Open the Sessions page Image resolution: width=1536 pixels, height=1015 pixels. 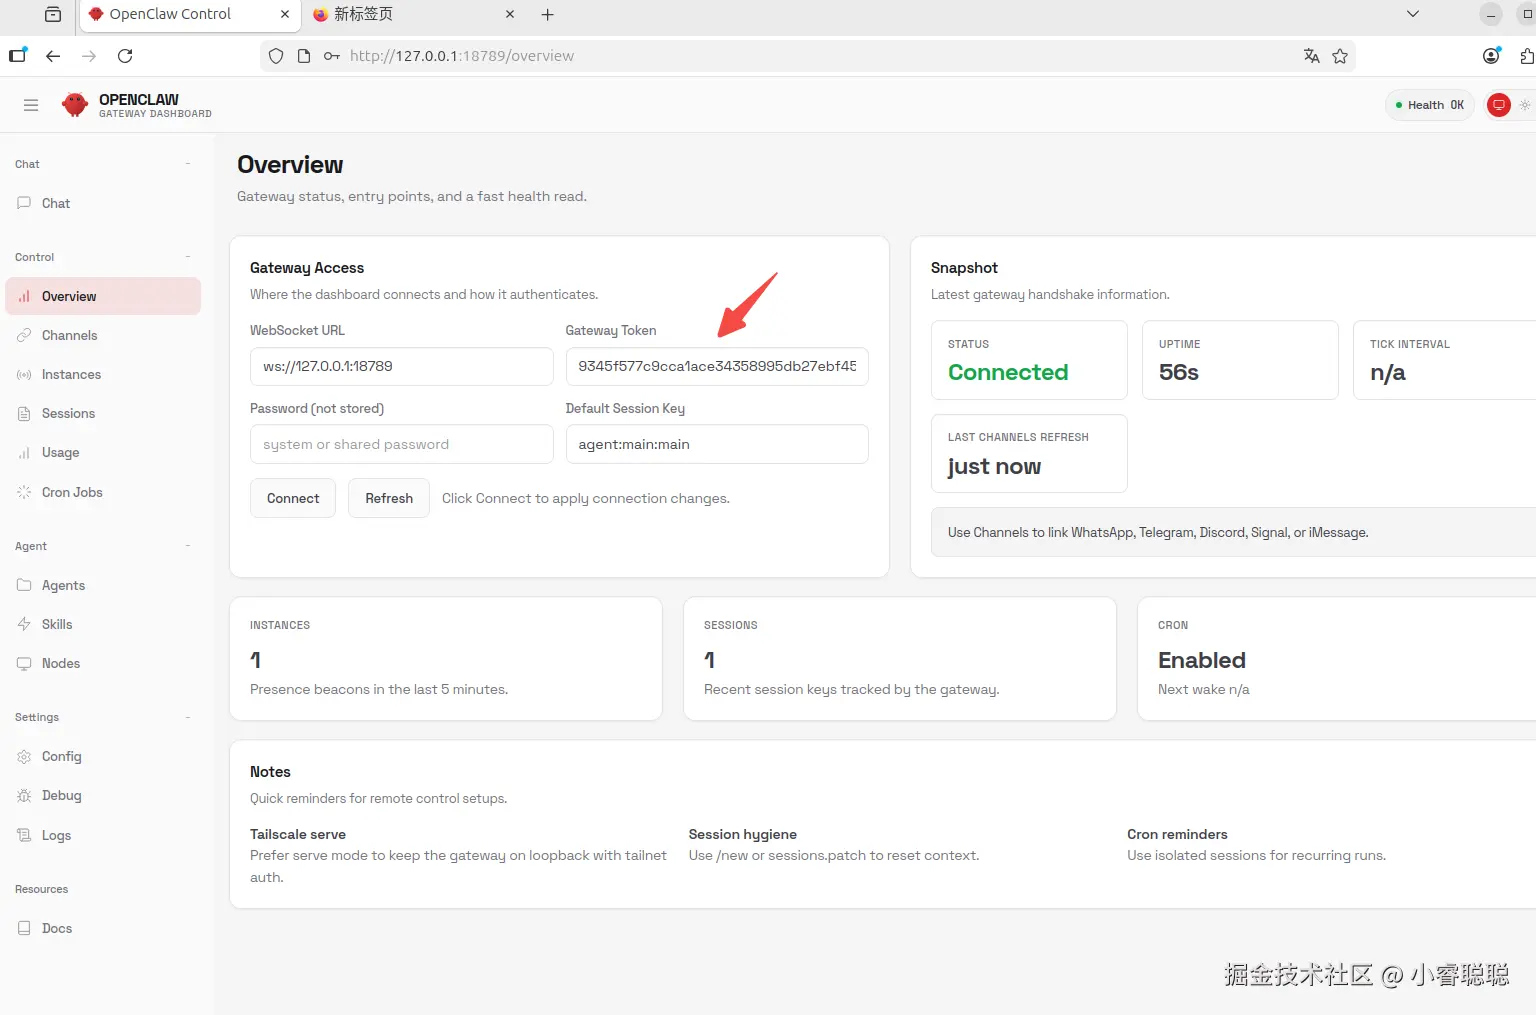(x=103, y=413)
